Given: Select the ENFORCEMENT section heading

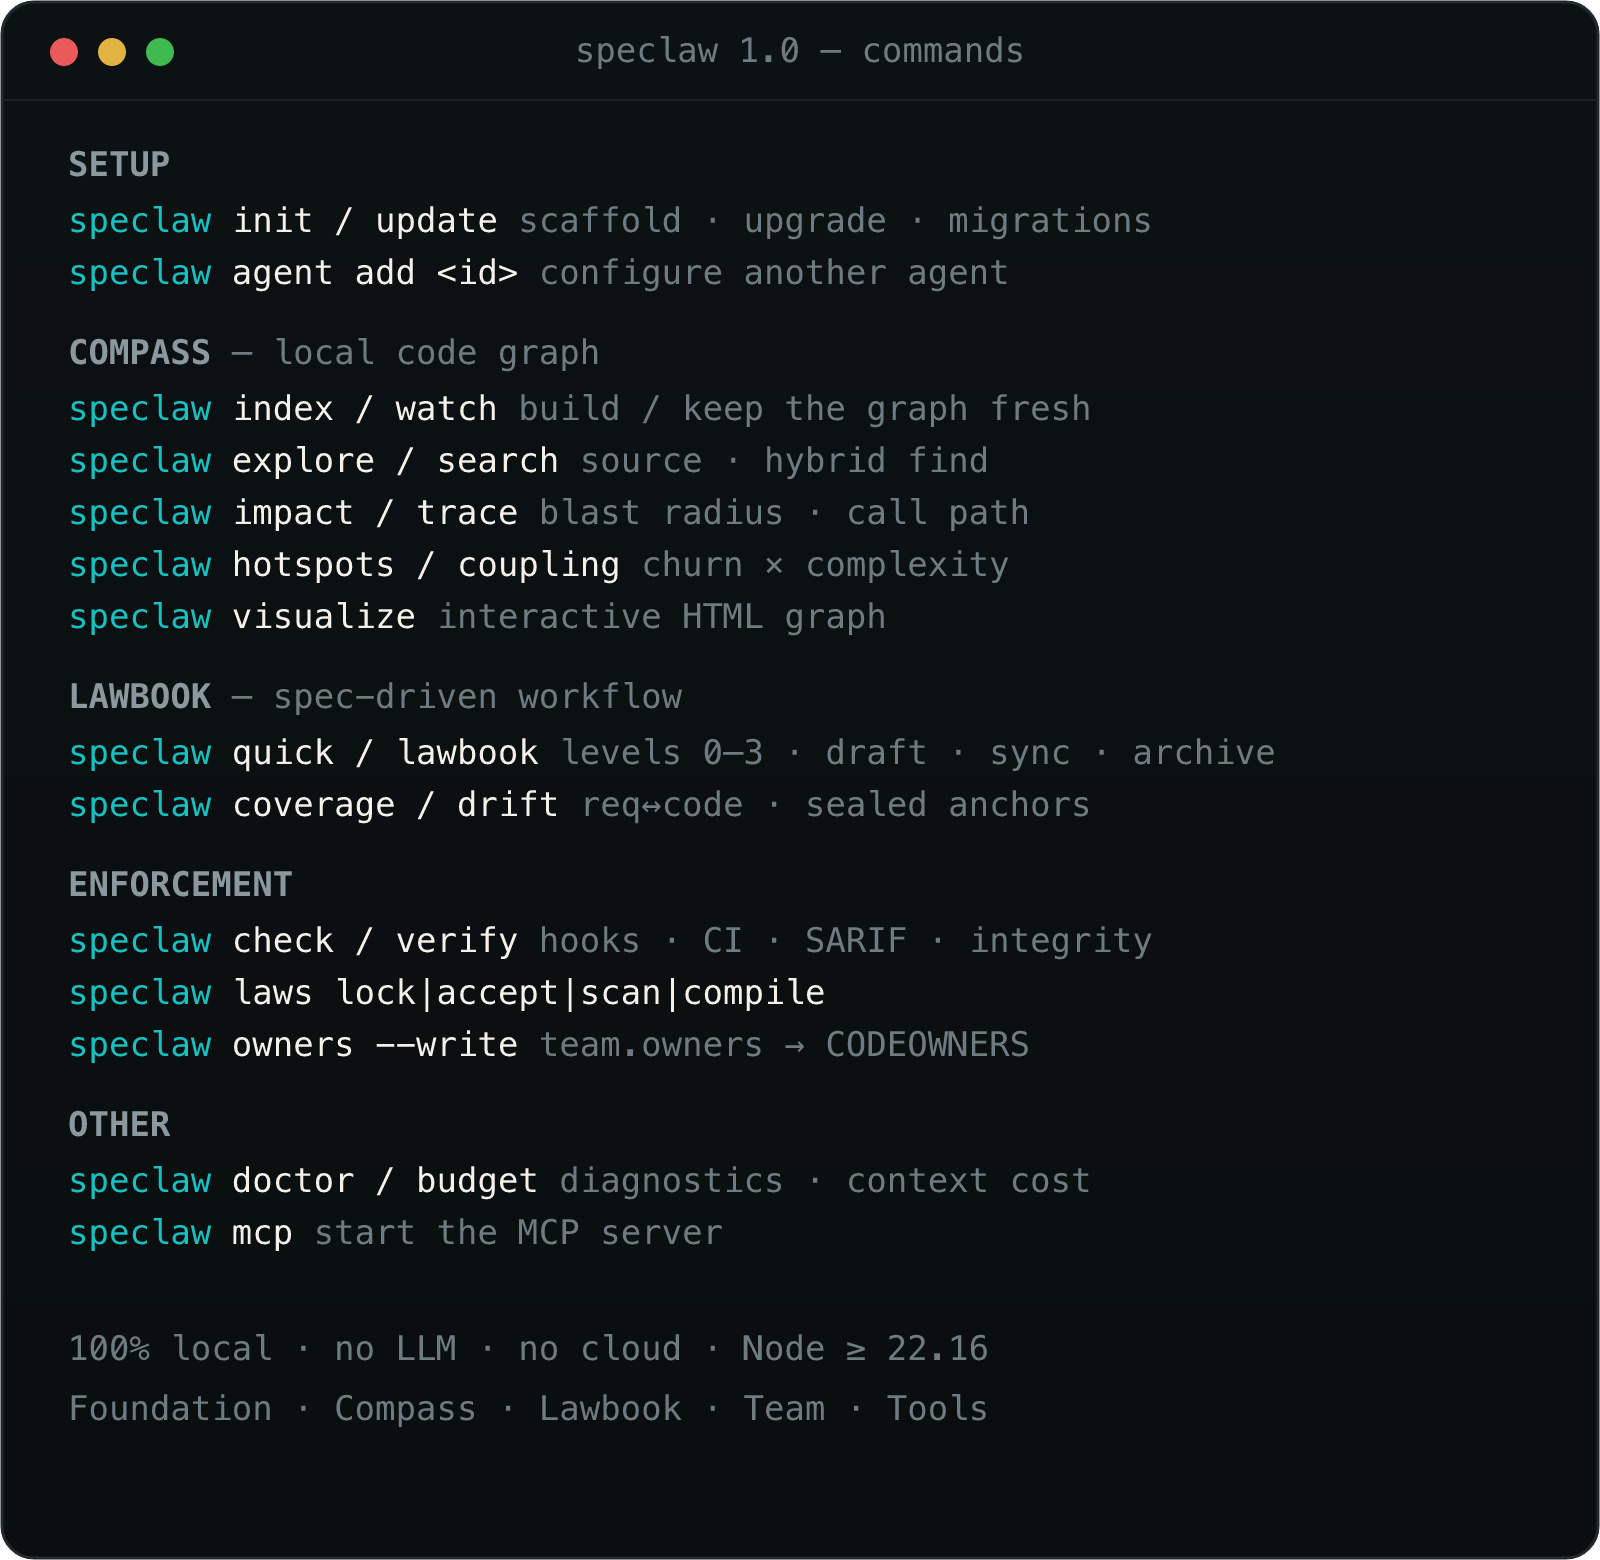Looking at the screenshot, I should coord(181,884).
